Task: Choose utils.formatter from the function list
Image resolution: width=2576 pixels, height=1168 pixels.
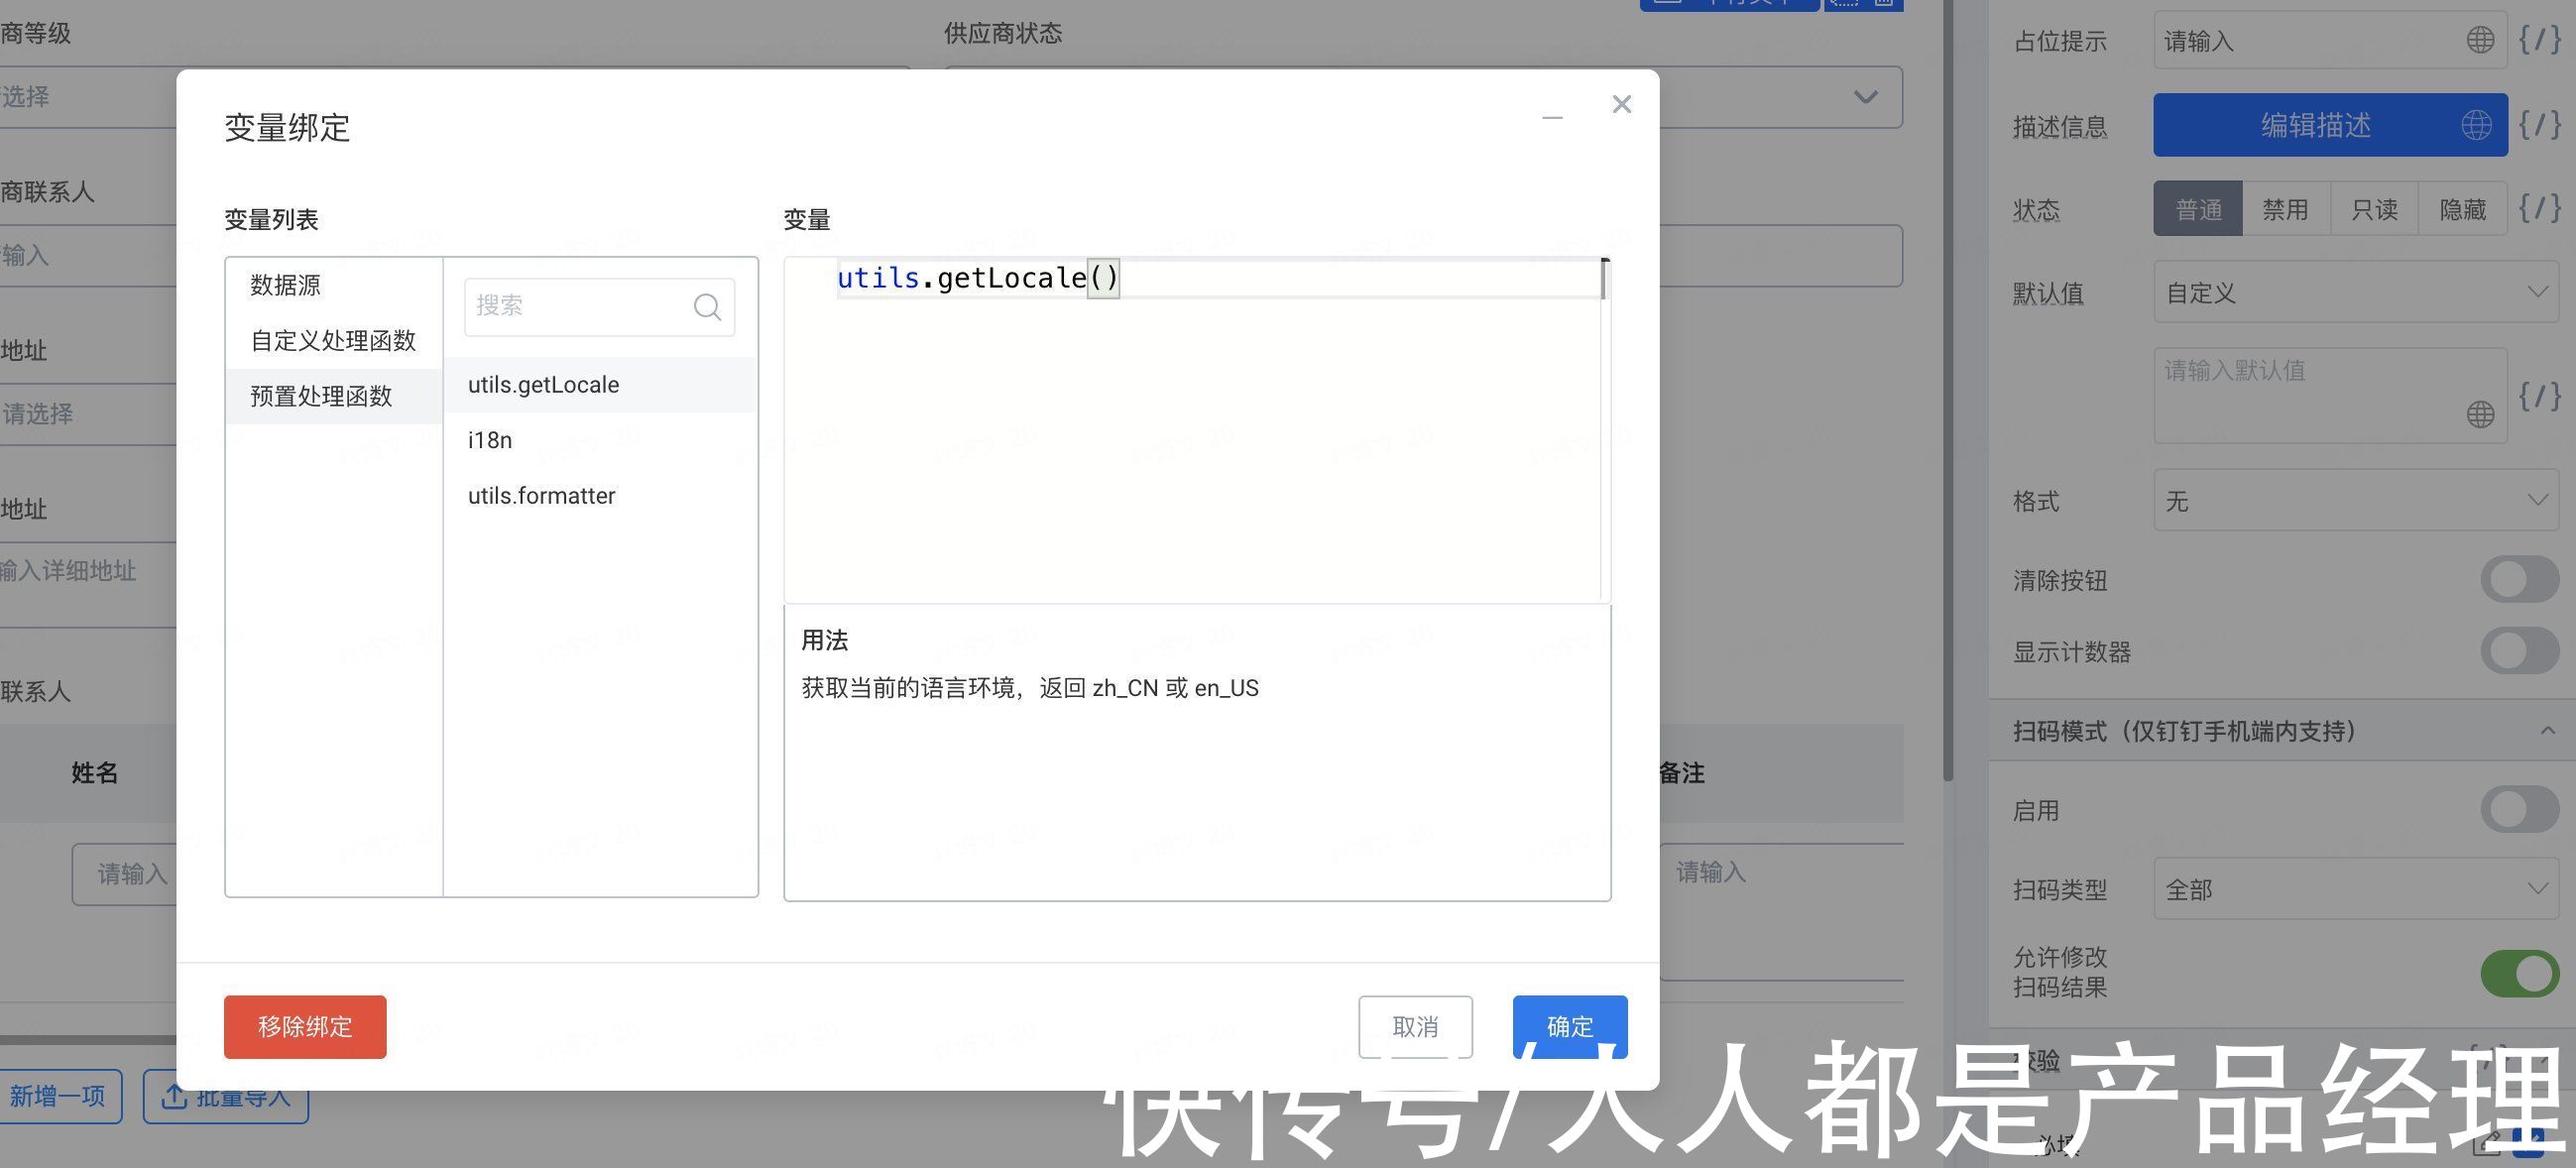Action: [x=600, y=496]
